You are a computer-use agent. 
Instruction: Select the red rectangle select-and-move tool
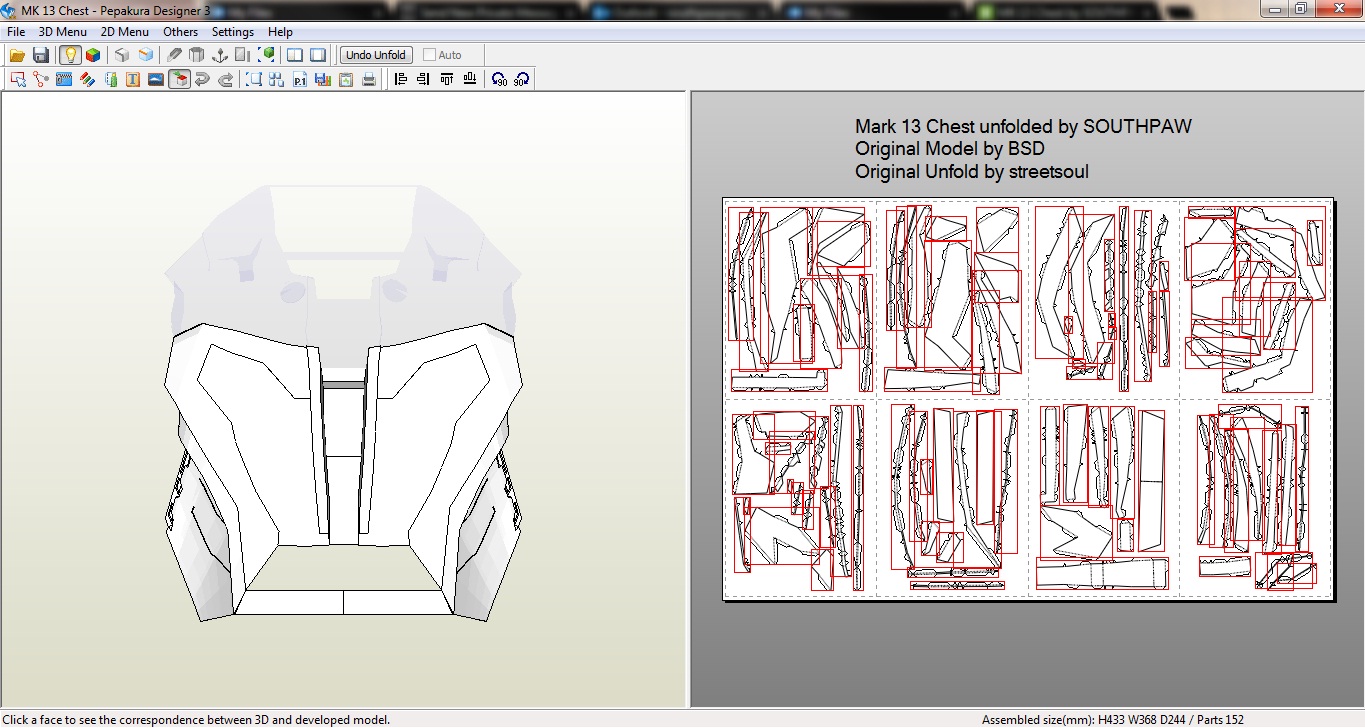pyautogui.click(x=18, y=79)
